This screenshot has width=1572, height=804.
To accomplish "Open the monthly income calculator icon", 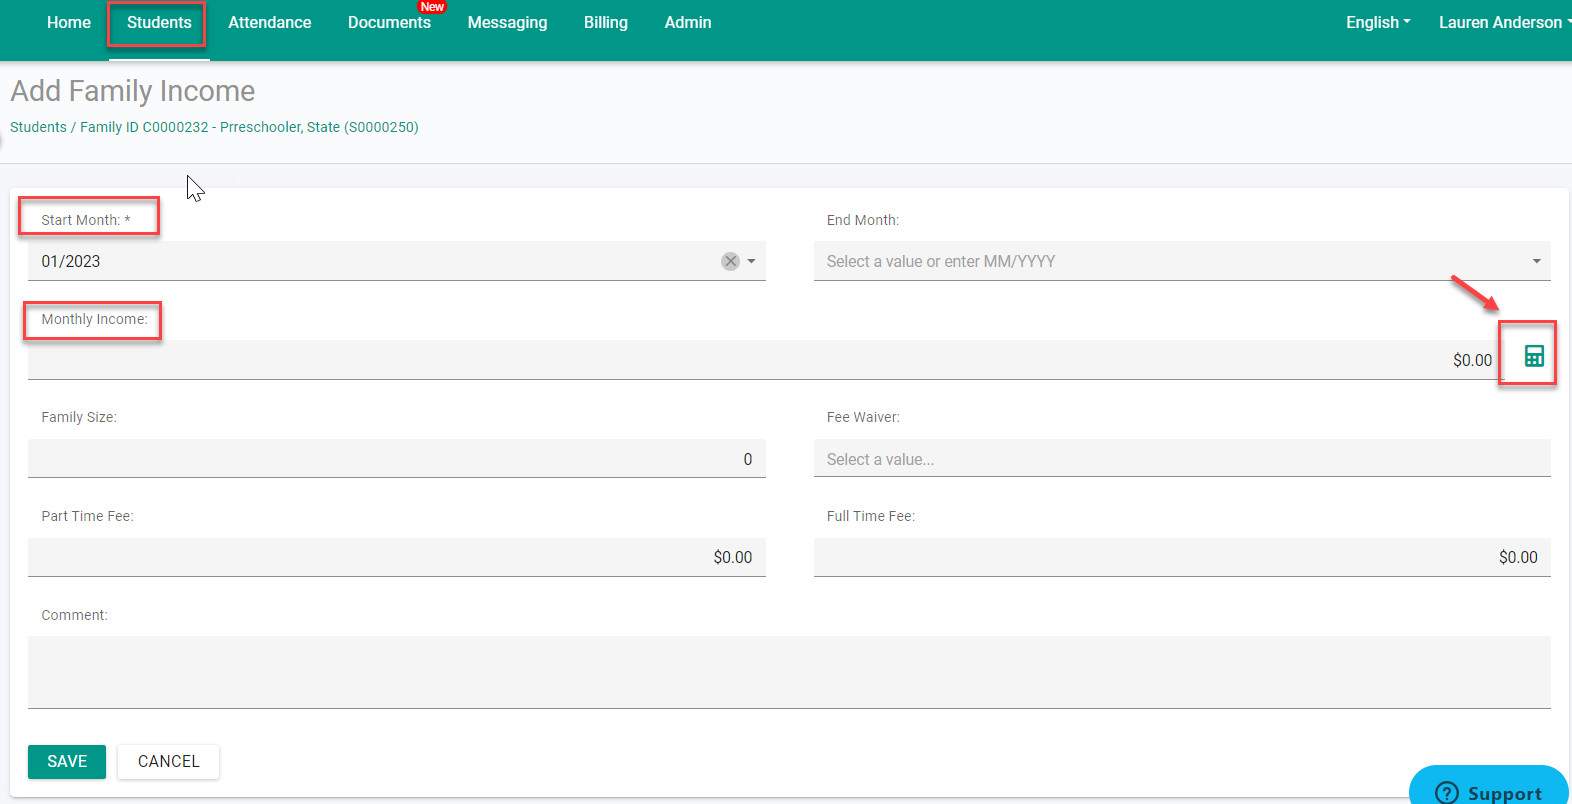I will 1533,356.
